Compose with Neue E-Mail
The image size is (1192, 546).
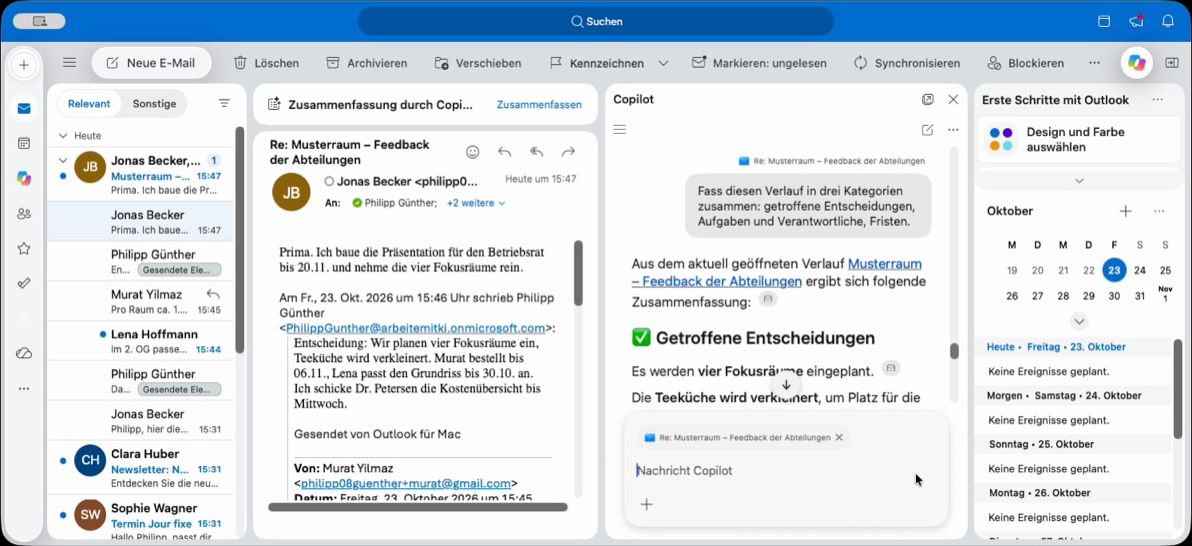coord(151,63)
